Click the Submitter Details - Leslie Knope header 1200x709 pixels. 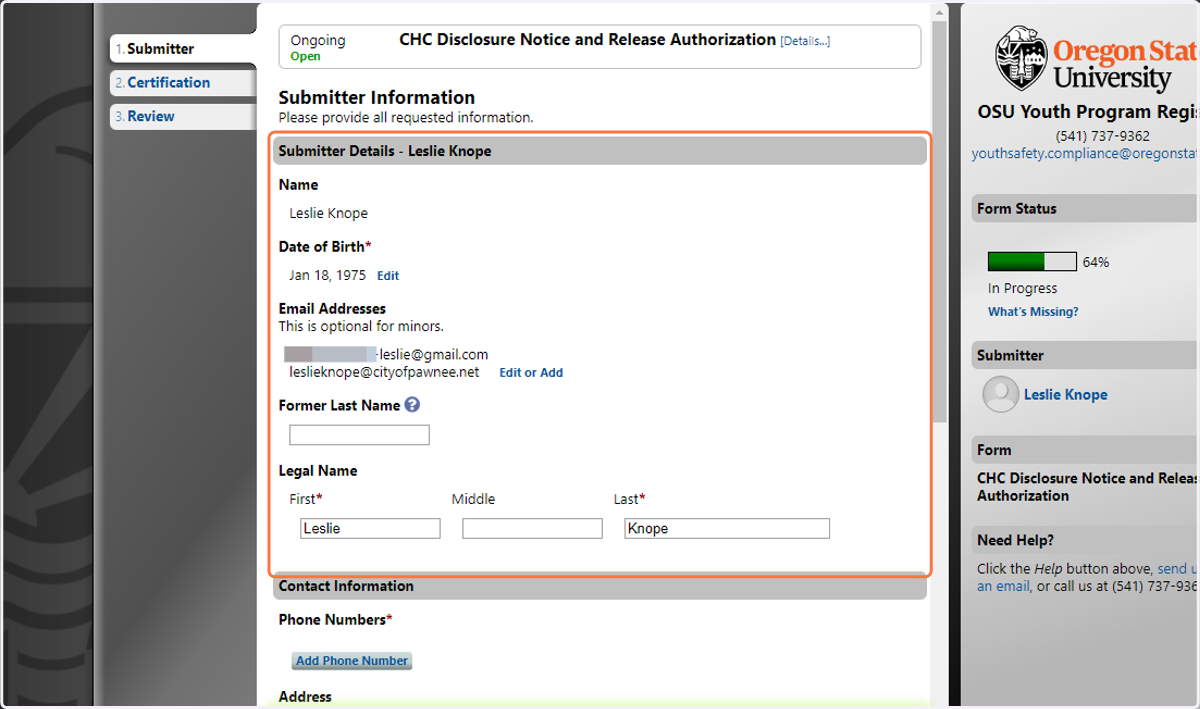click(600, 151)
